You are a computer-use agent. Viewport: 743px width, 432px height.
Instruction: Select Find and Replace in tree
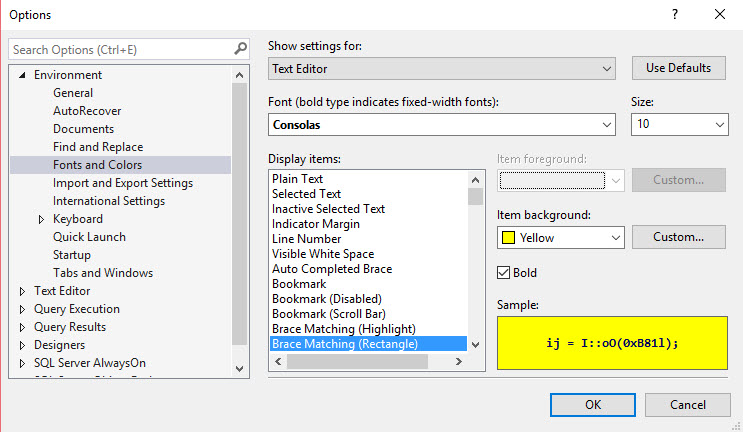click(x=98, y=147)
